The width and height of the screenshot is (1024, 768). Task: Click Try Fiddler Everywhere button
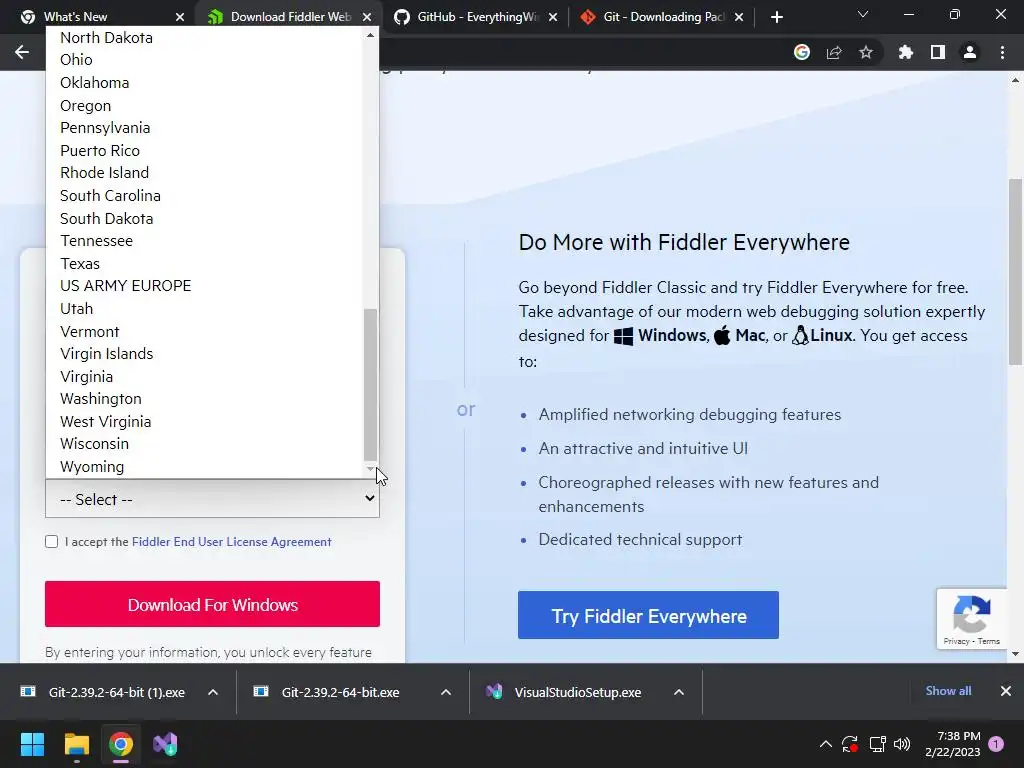click(x=648, y=615)
